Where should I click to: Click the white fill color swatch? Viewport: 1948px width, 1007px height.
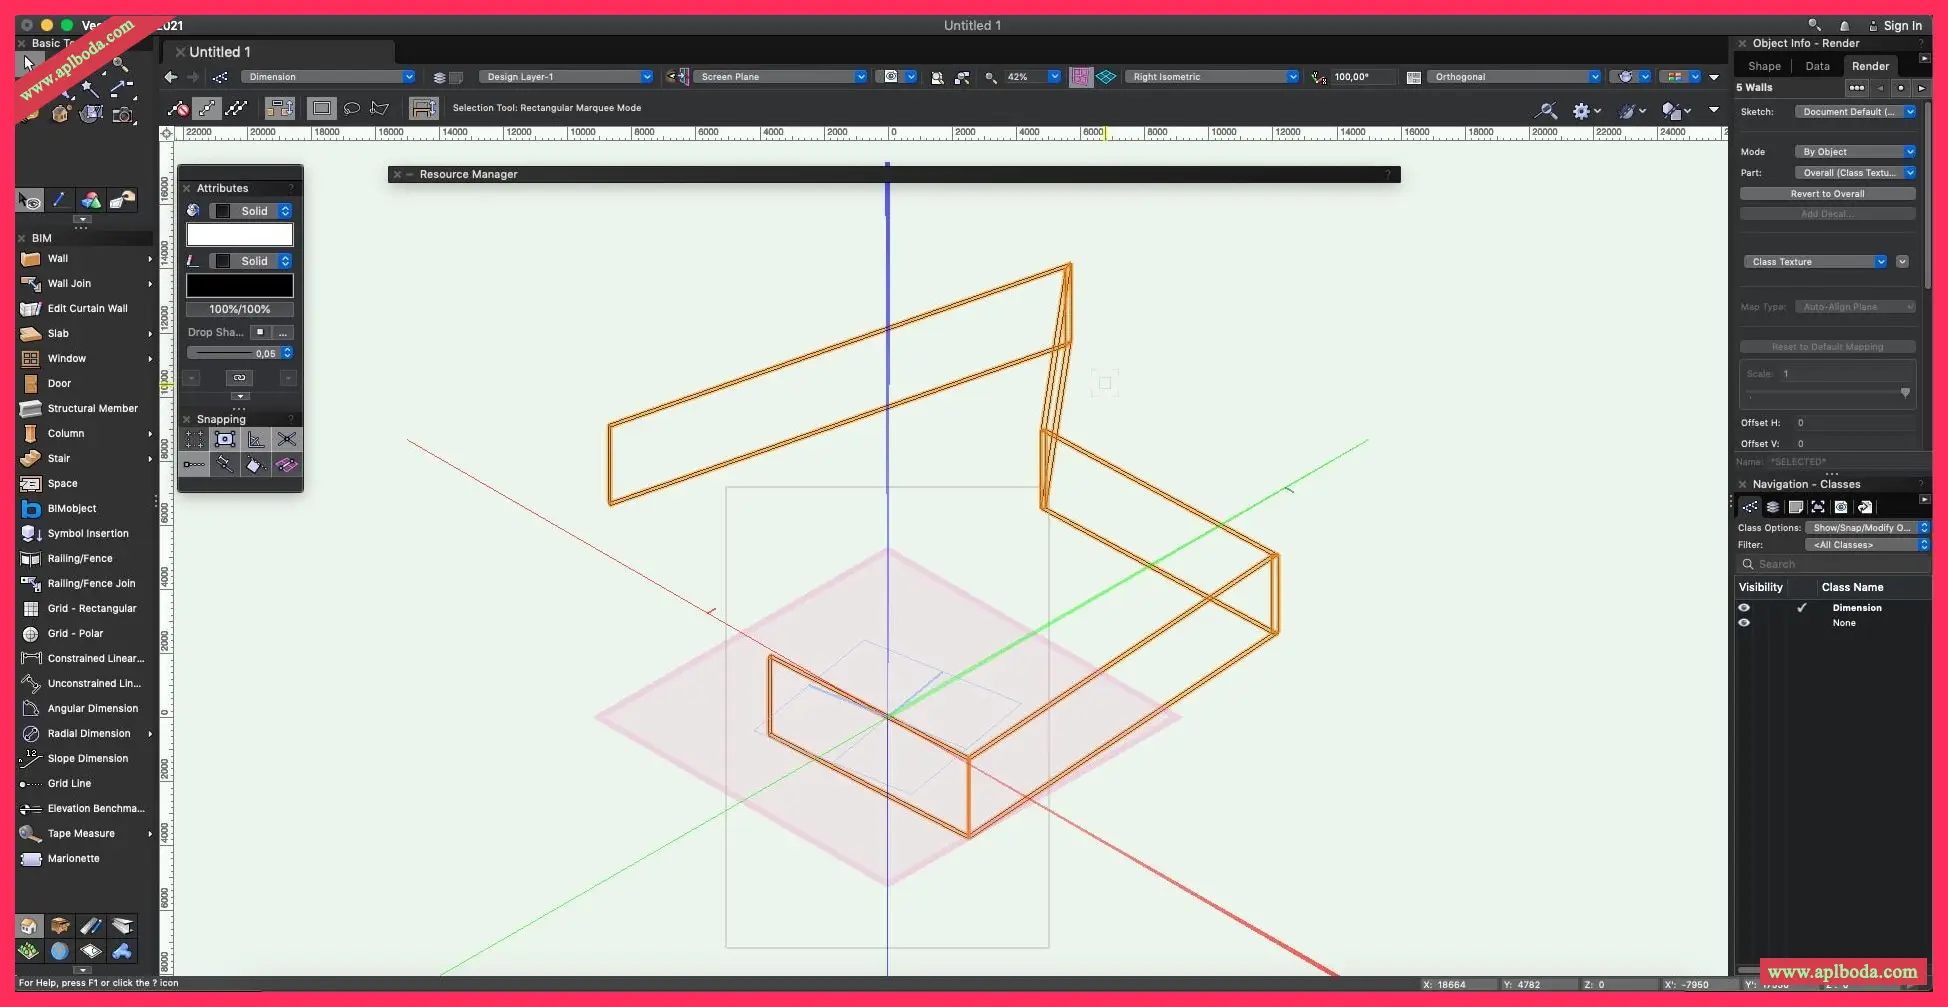(x=240, y=235)
